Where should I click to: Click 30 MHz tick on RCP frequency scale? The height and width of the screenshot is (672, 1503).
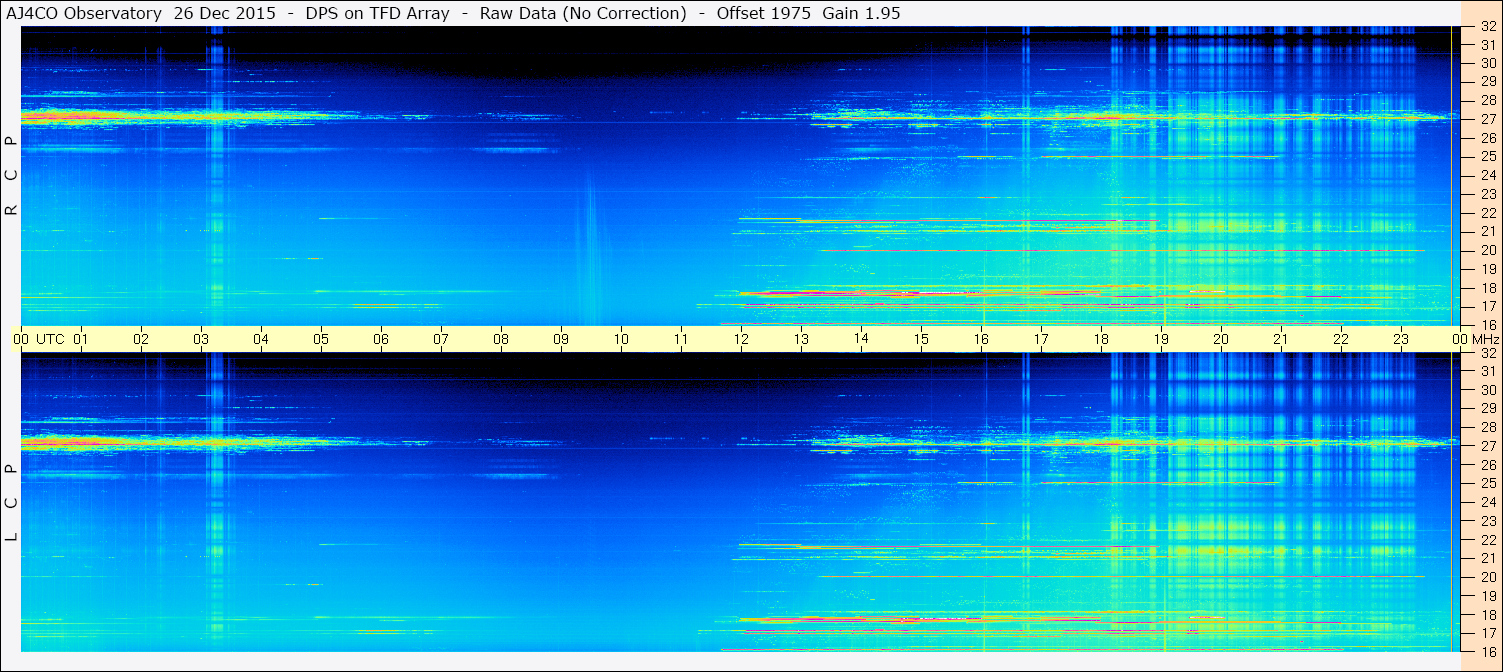[1487, 63]
